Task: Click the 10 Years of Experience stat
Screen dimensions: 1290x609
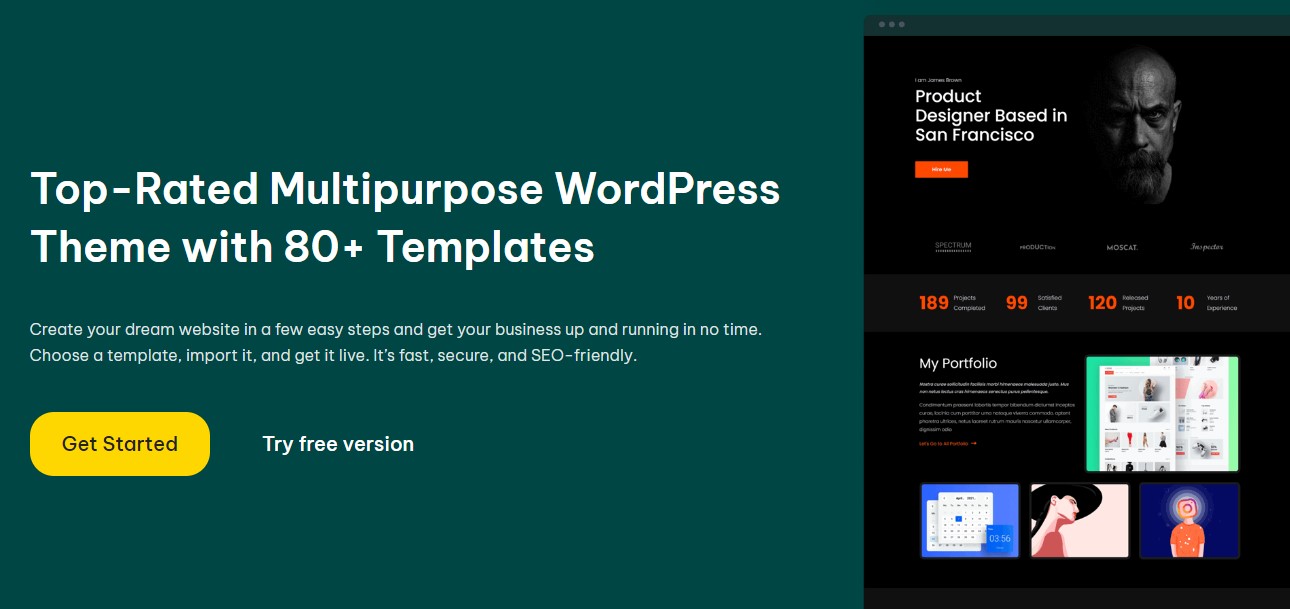Action: pyautogui.click(x=1207, y=302)
